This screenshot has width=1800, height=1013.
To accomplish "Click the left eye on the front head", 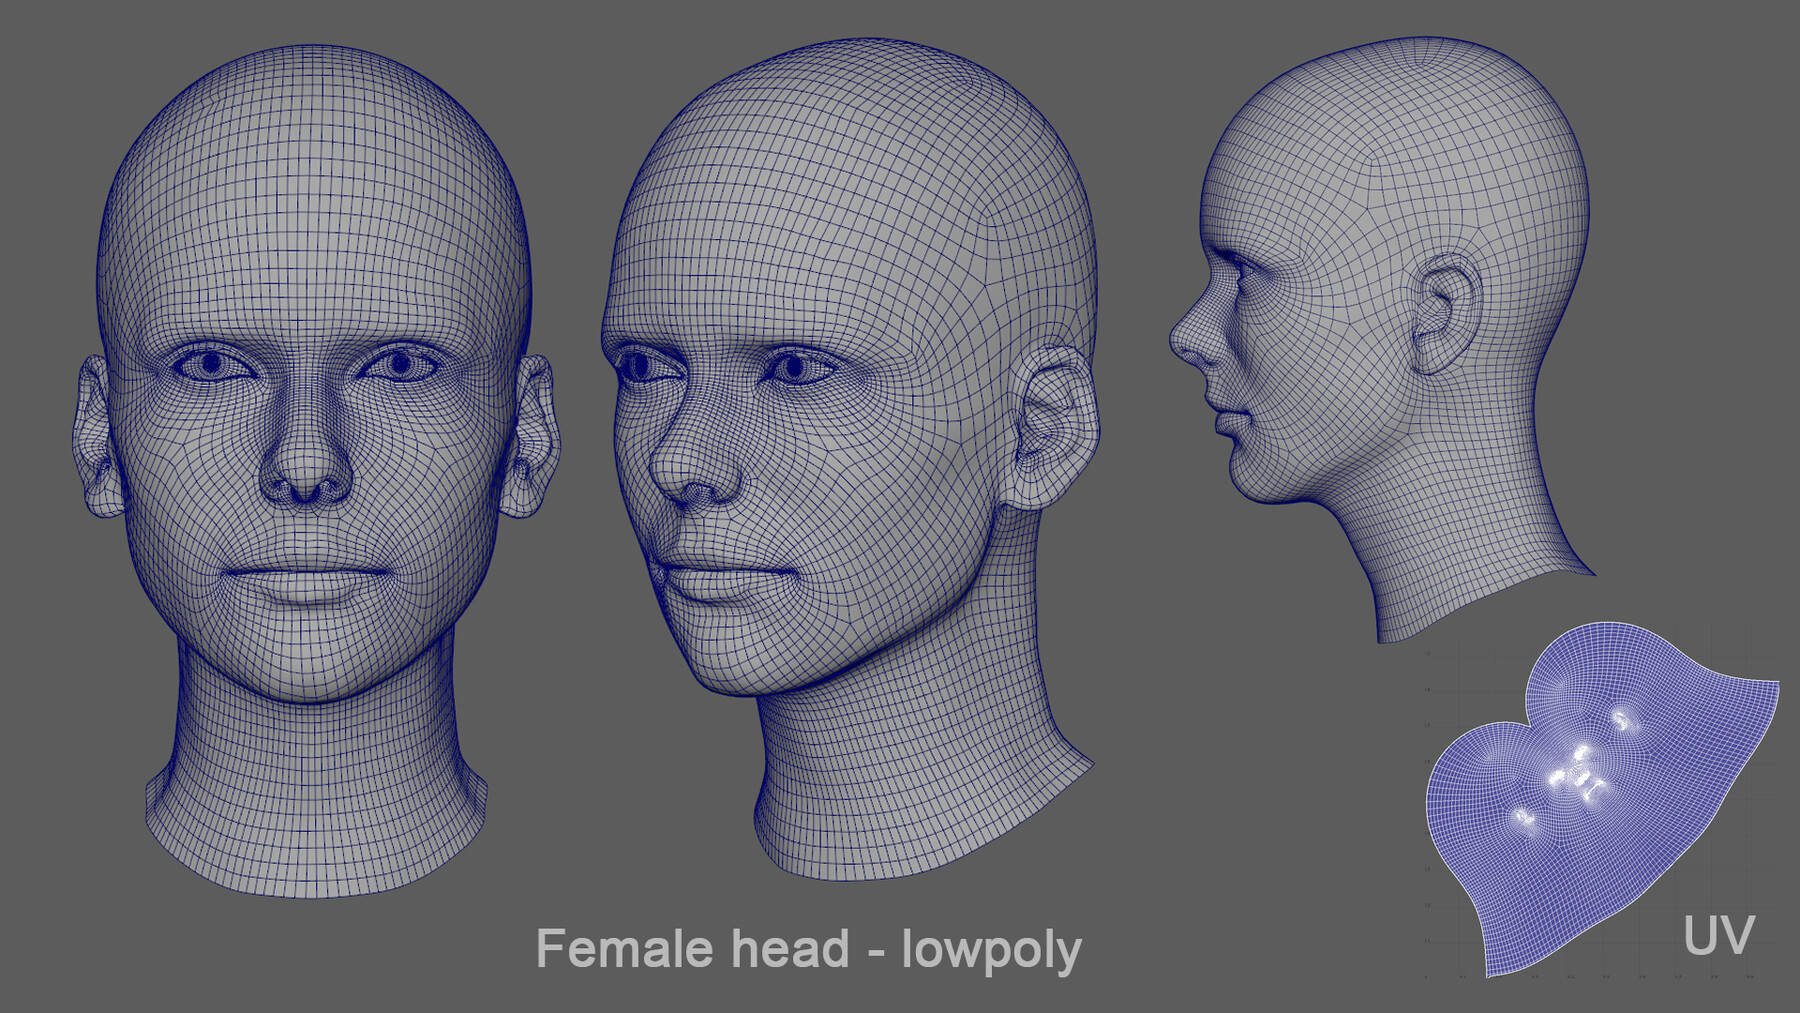I will coord(210,363).
